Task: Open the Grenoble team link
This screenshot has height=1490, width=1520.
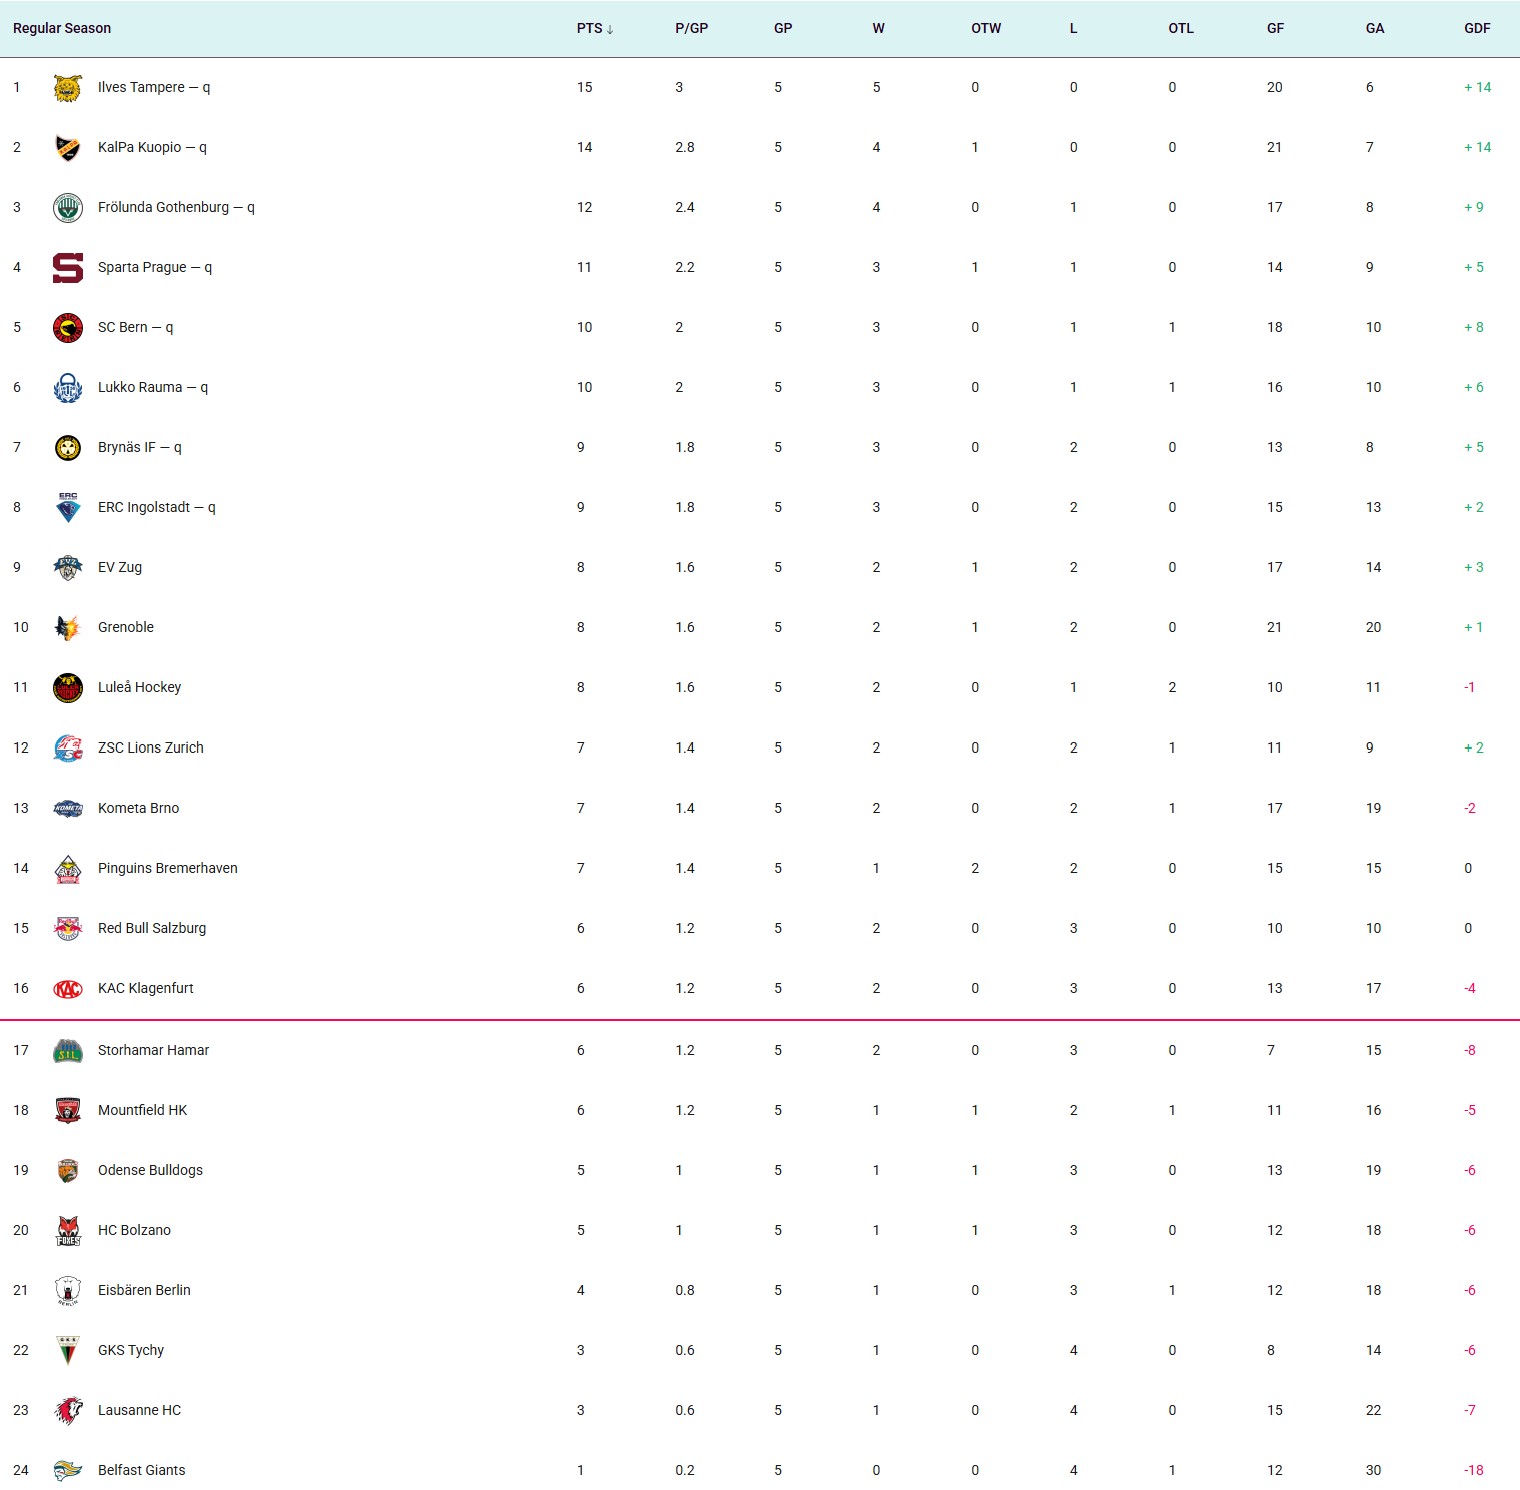Action: [126, 628]
